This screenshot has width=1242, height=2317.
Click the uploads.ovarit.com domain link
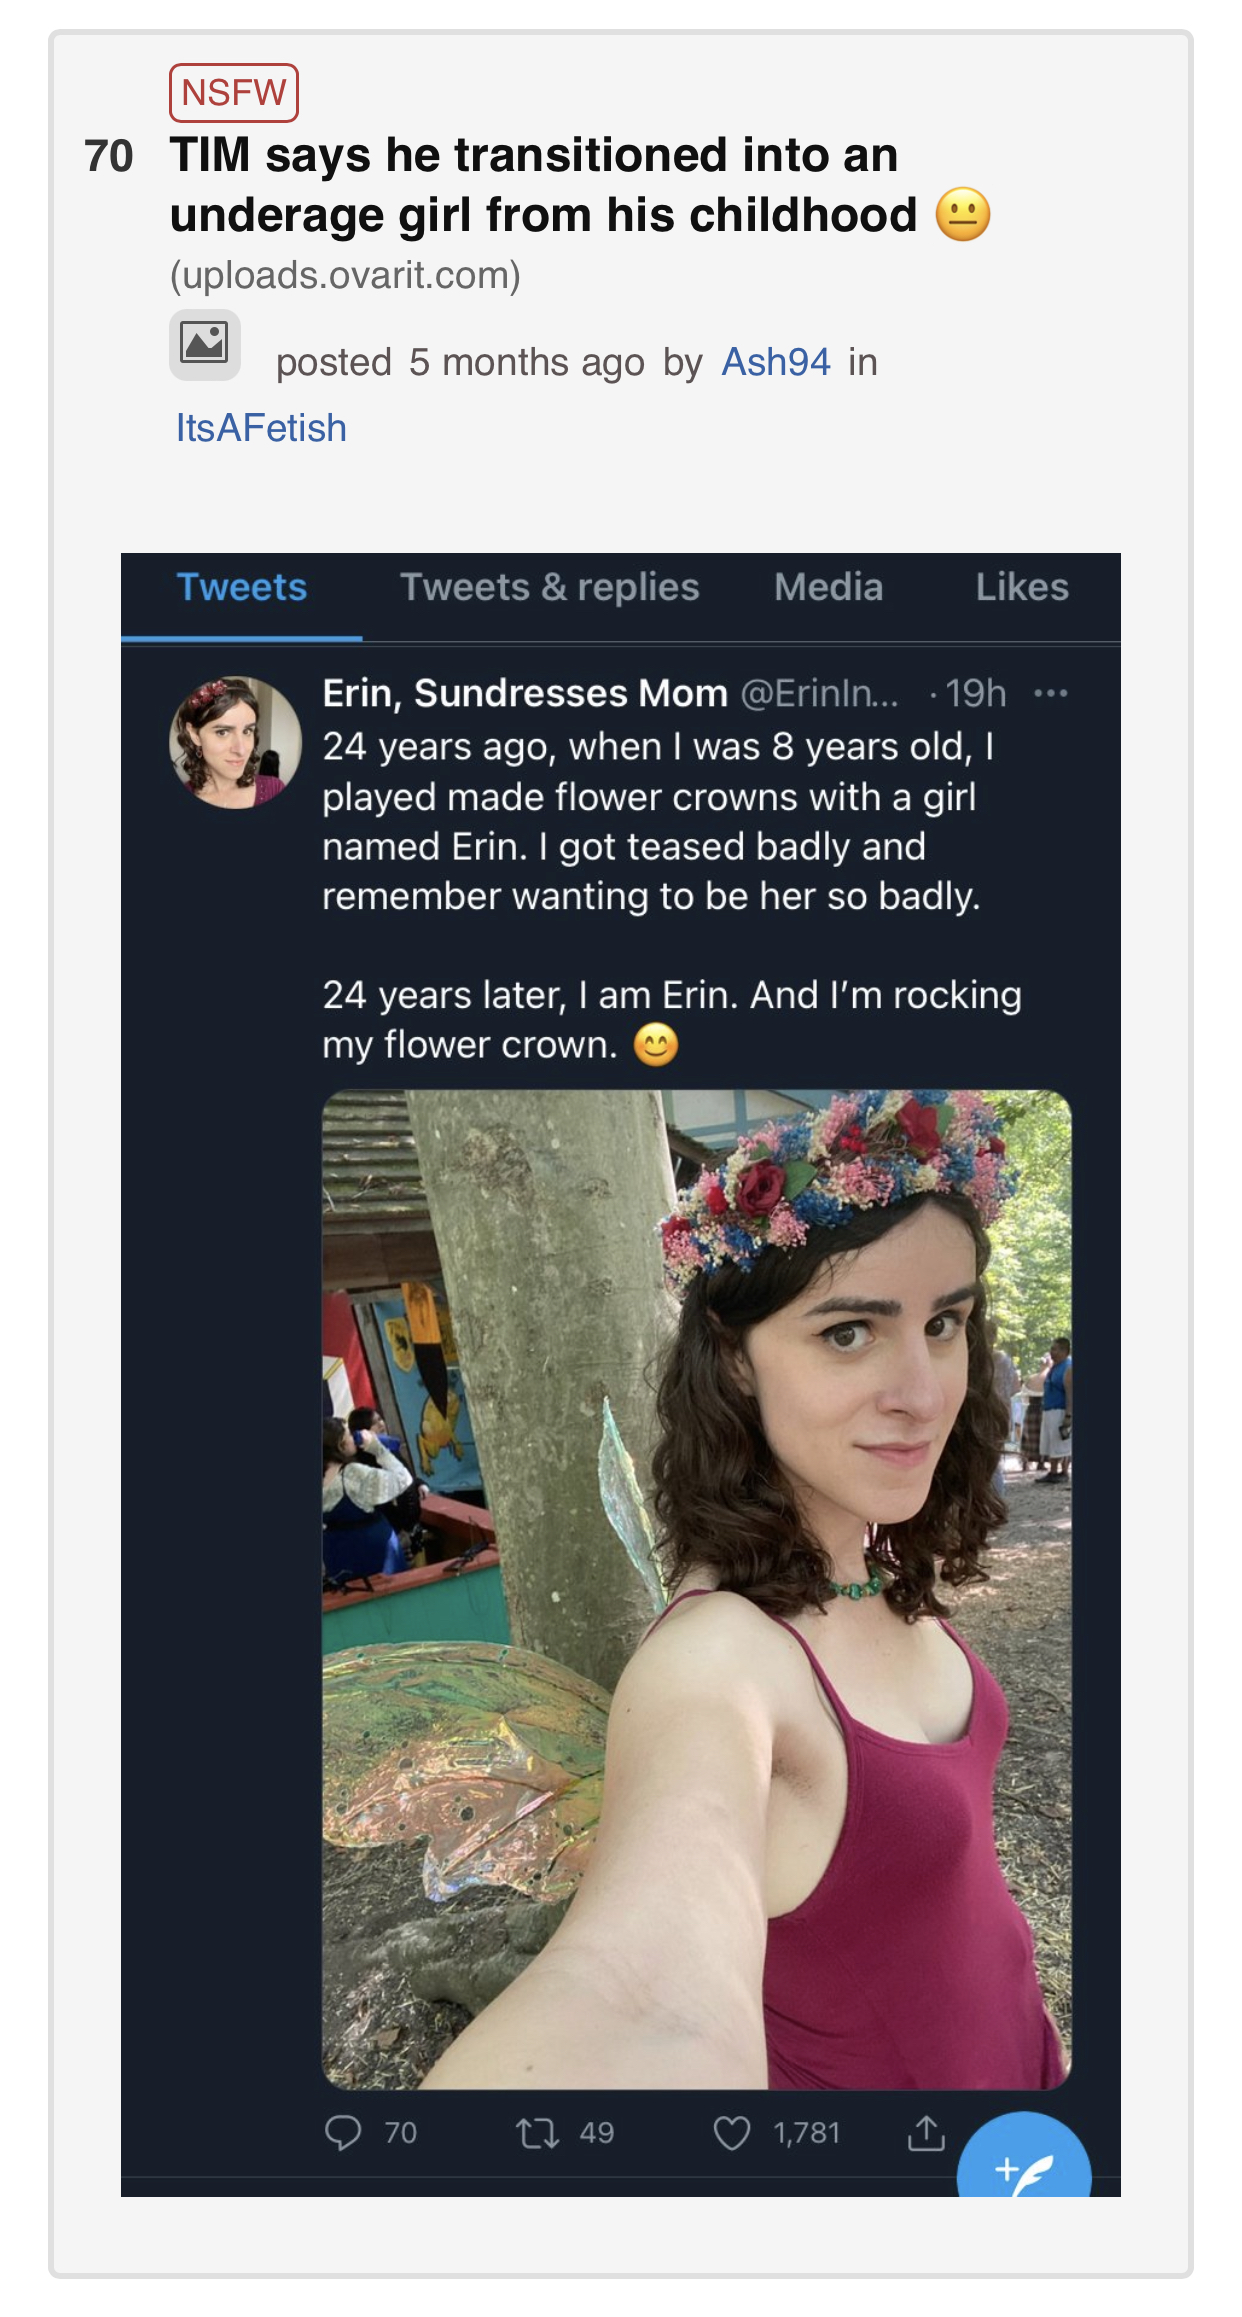(345, 275)
